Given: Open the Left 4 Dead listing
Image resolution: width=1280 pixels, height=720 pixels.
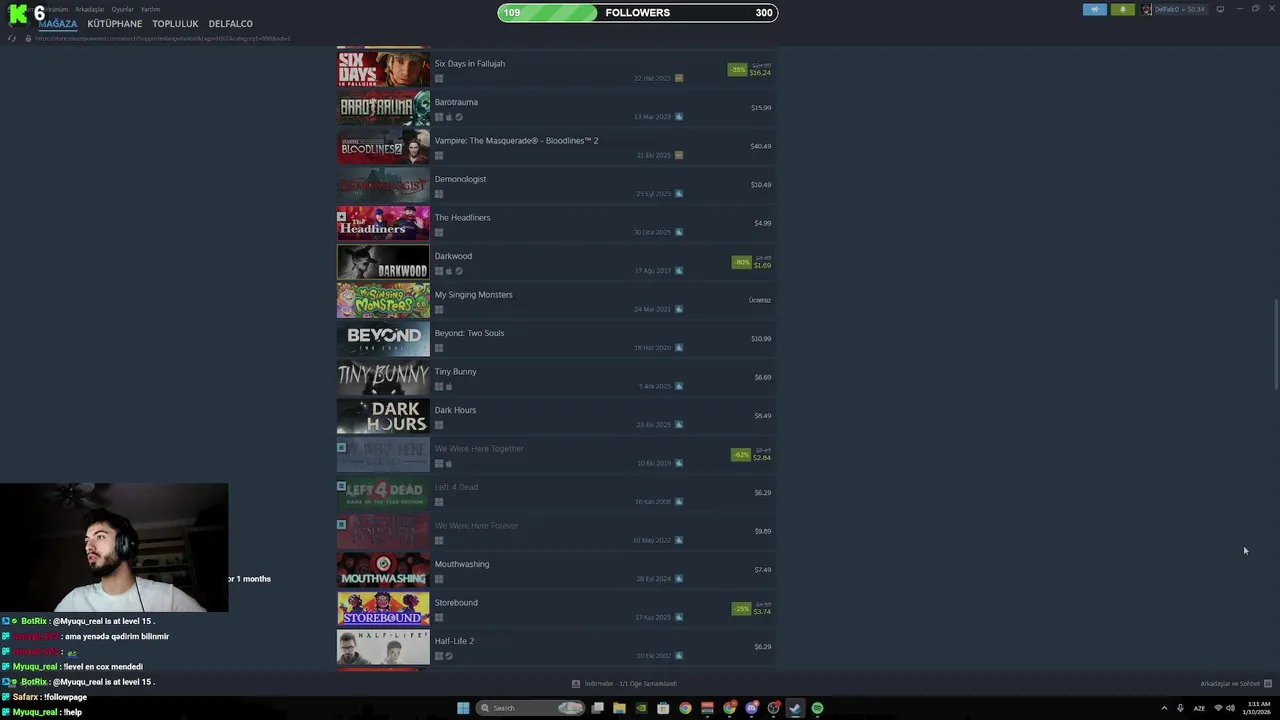Looking at the screenshot, I should (x=555, y=493).
